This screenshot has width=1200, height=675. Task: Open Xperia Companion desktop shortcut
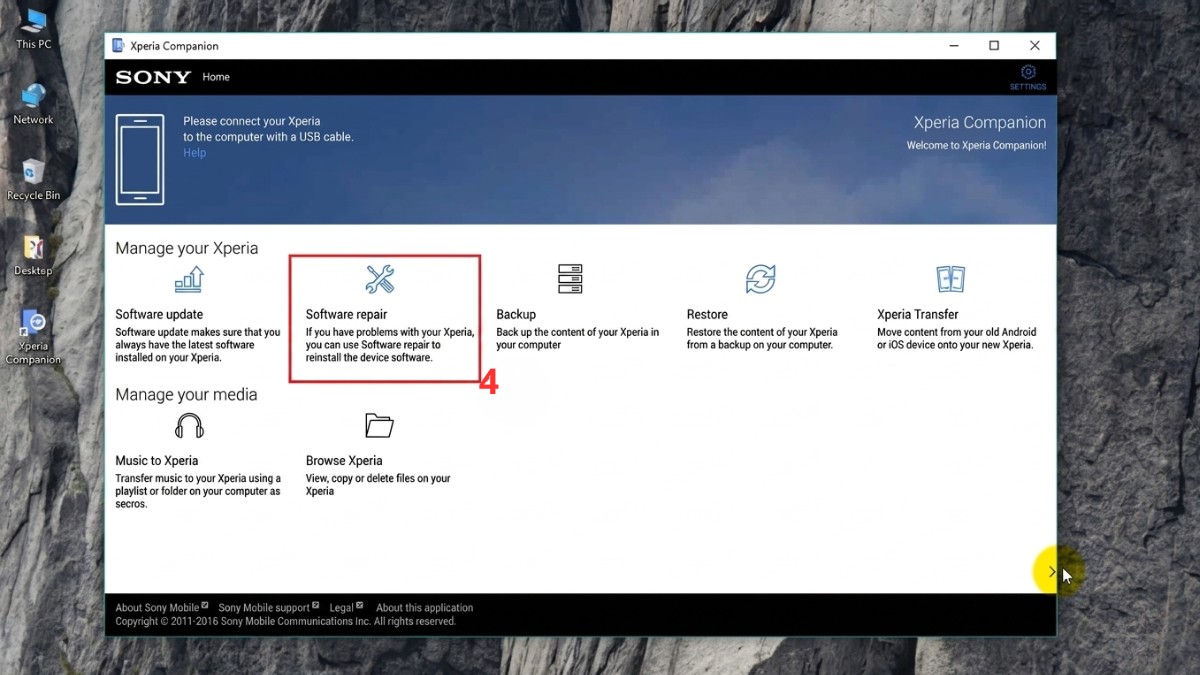pyautogui.click(x=33, y=338)
